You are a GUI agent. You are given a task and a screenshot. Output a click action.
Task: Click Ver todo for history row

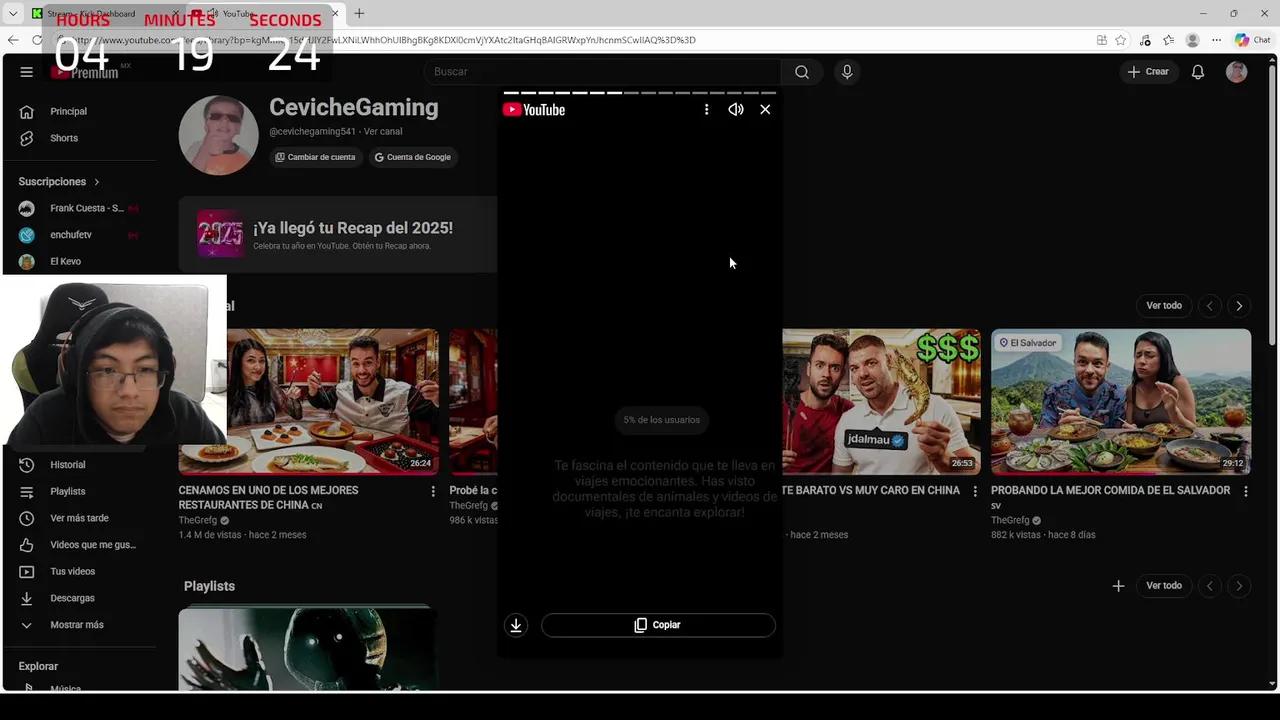[x=1164, y=306]
